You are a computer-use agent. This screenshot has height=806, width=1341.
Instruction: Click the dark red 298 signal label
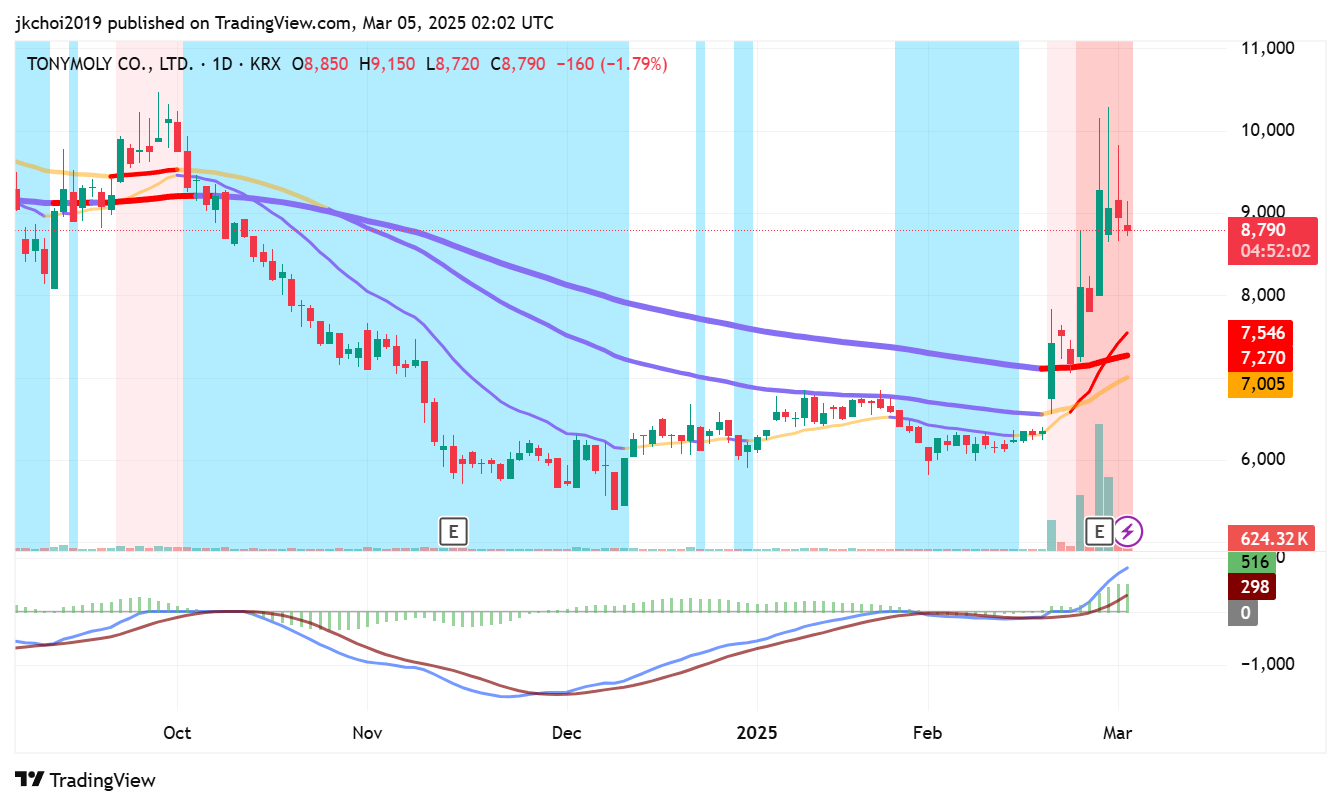point(1254,587)
